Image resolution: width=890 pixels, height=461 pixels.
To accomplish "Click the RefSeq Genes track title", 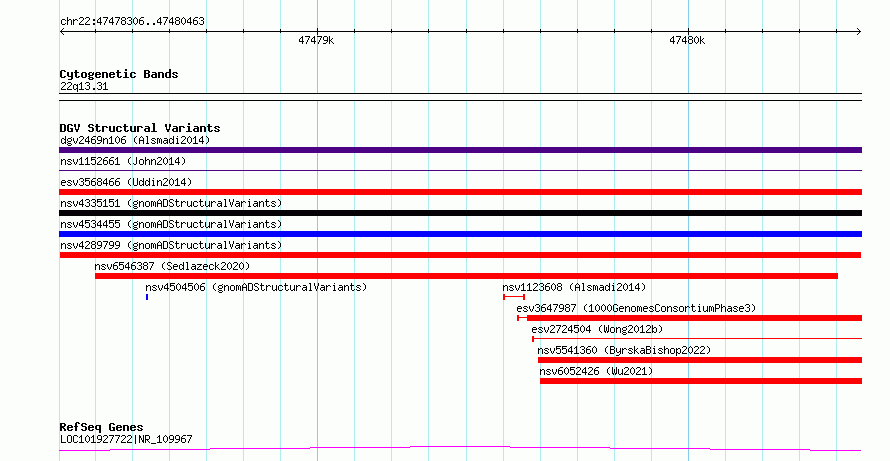I will (102, 427).
